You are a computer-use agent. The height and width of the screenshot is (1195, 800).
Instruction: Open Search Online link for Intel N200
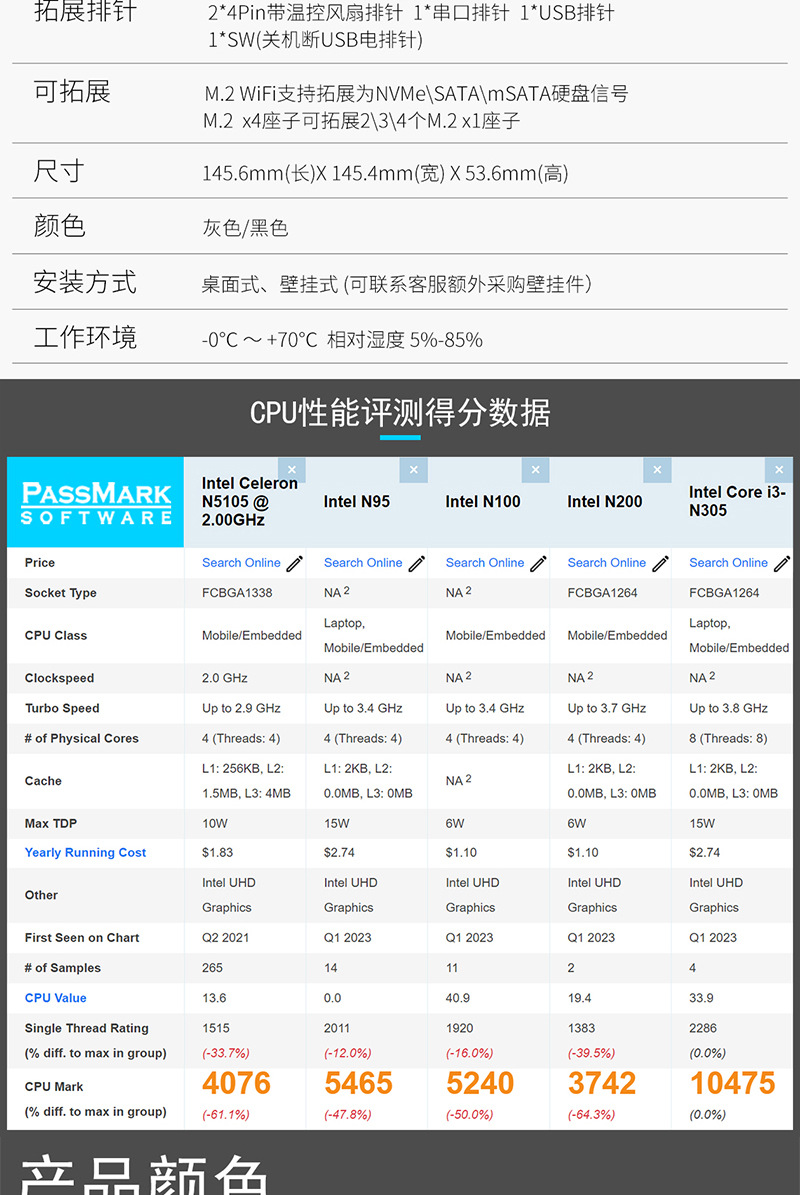tap(606, 562)
